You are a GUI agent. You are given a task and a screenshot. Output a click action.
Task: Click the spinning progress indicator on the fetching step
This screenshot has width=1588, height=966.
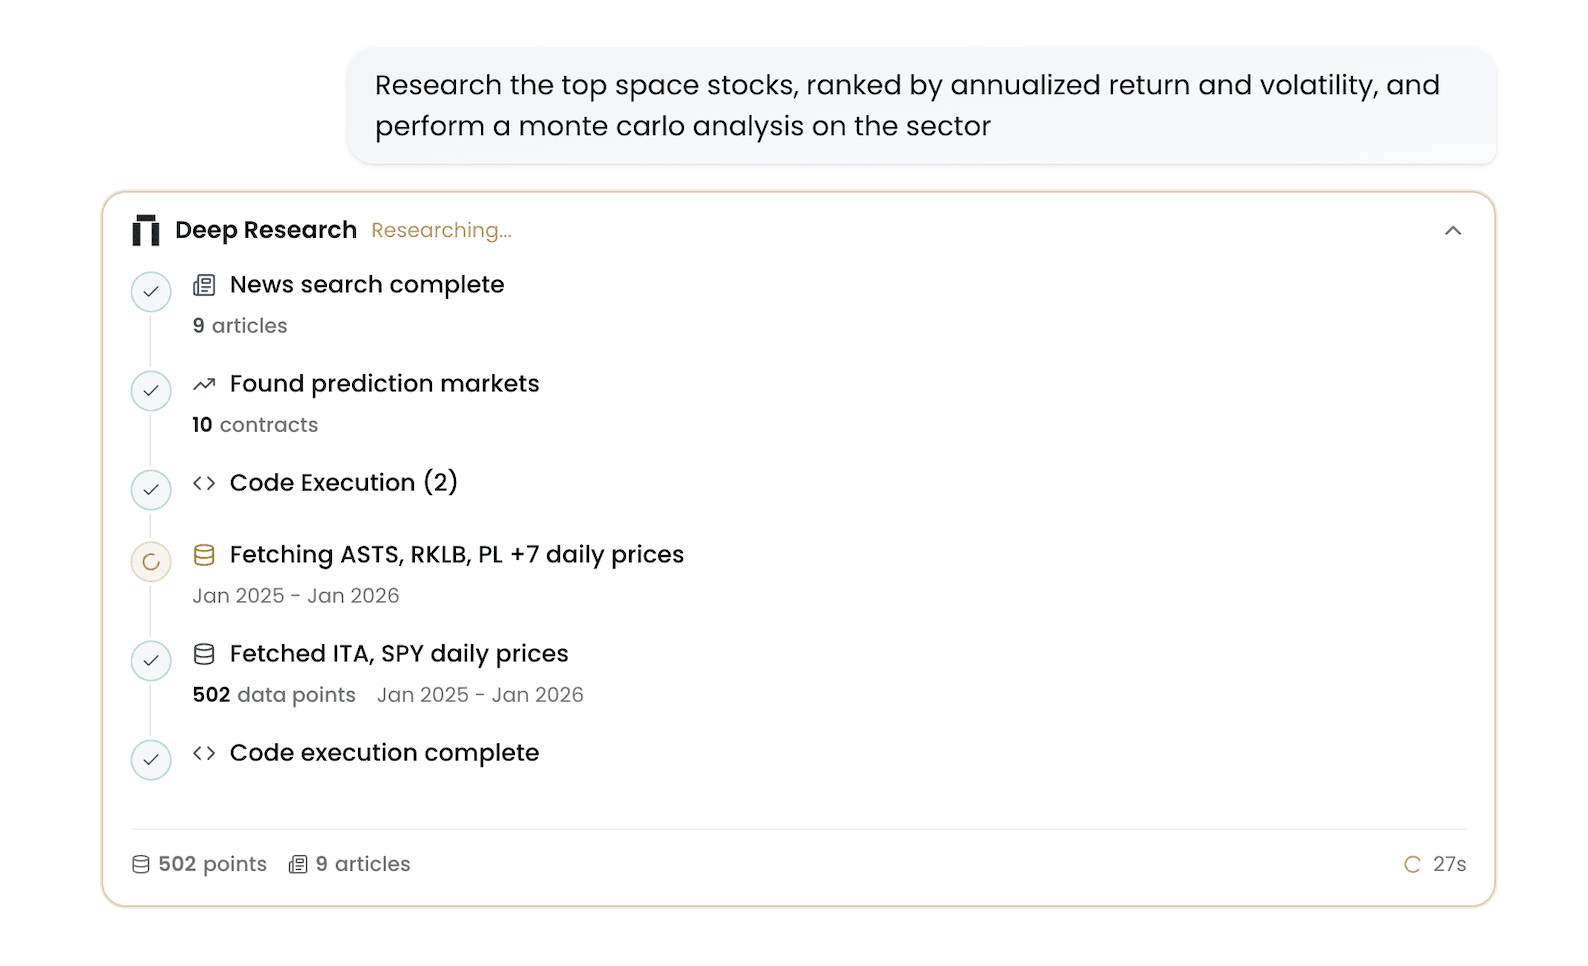[150, 561]
